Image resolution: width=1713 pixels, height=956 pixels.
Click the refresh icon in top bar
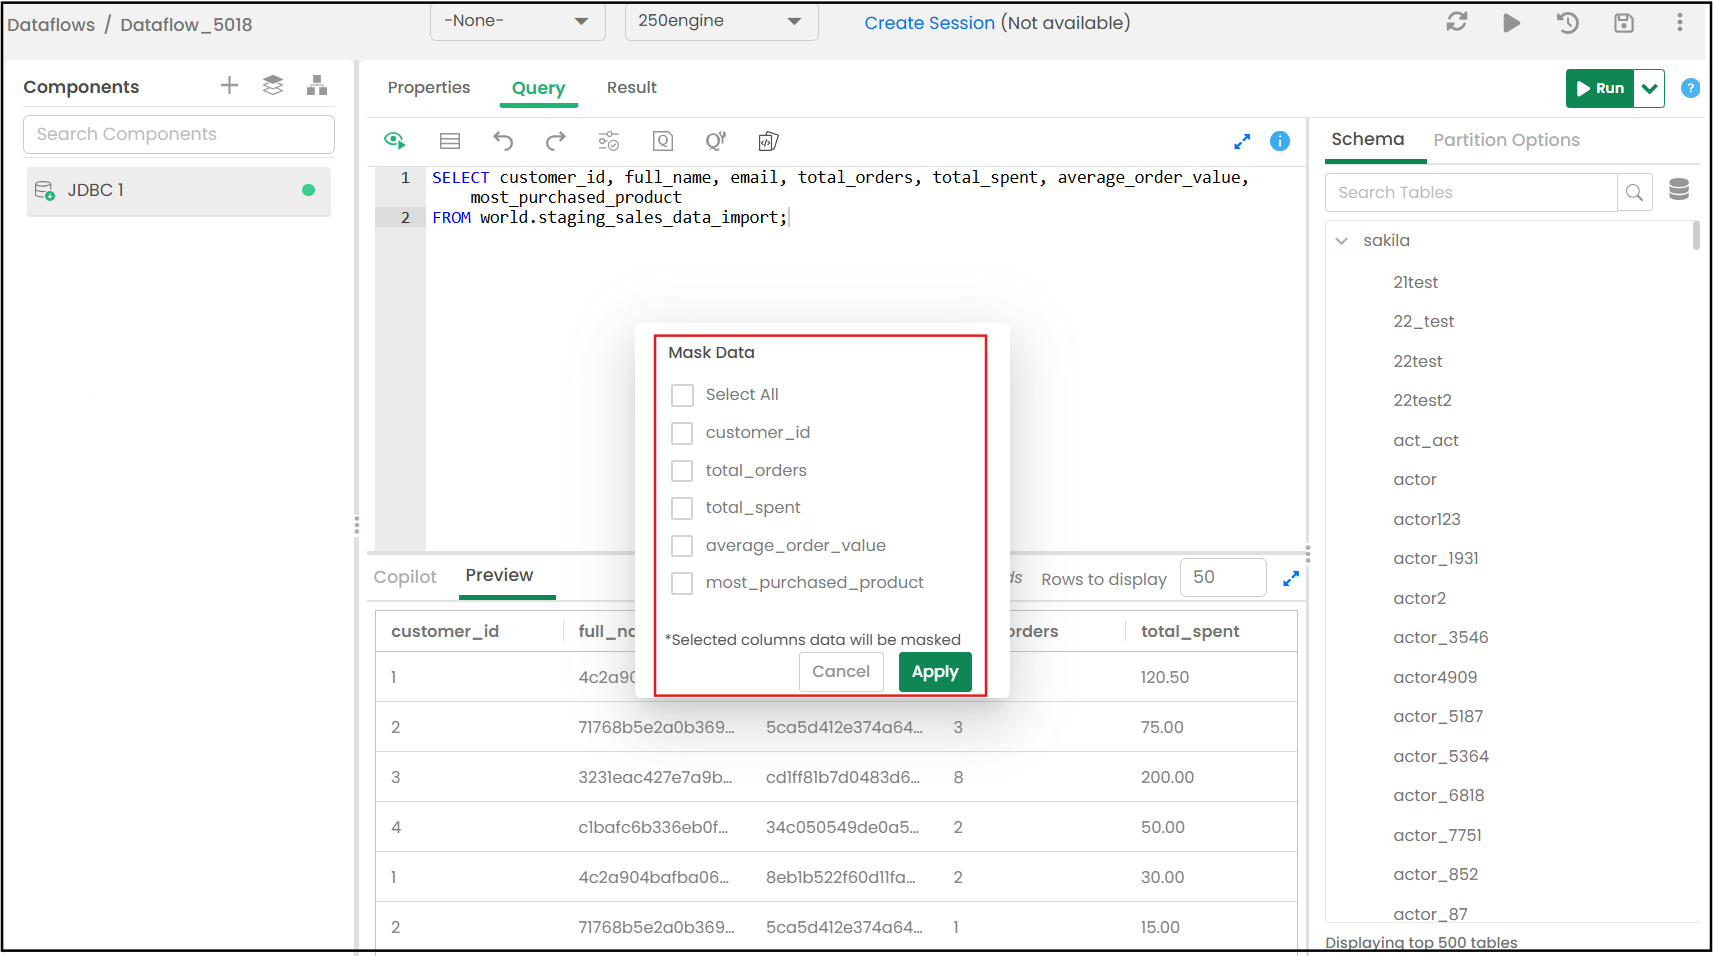tap(1456, 22)
